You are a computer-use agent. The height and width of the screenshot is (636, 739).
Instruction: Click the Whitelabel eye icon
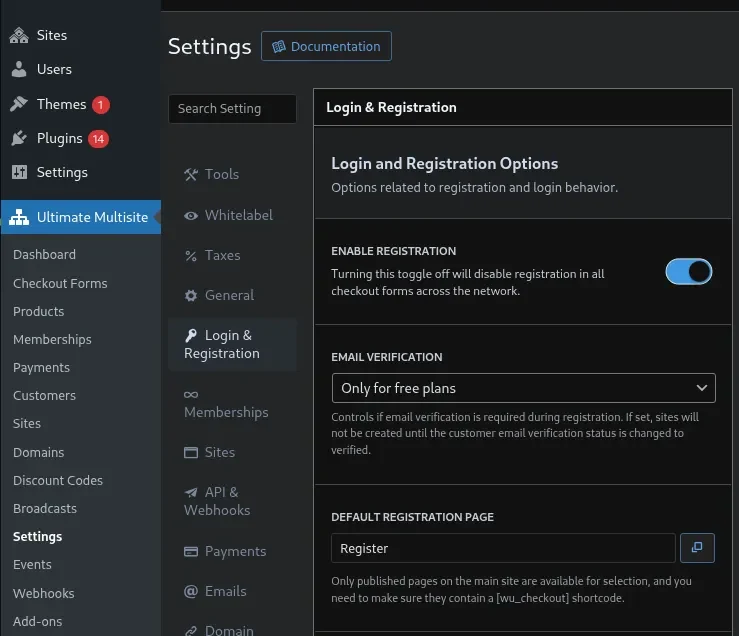(x=191, y=215)
